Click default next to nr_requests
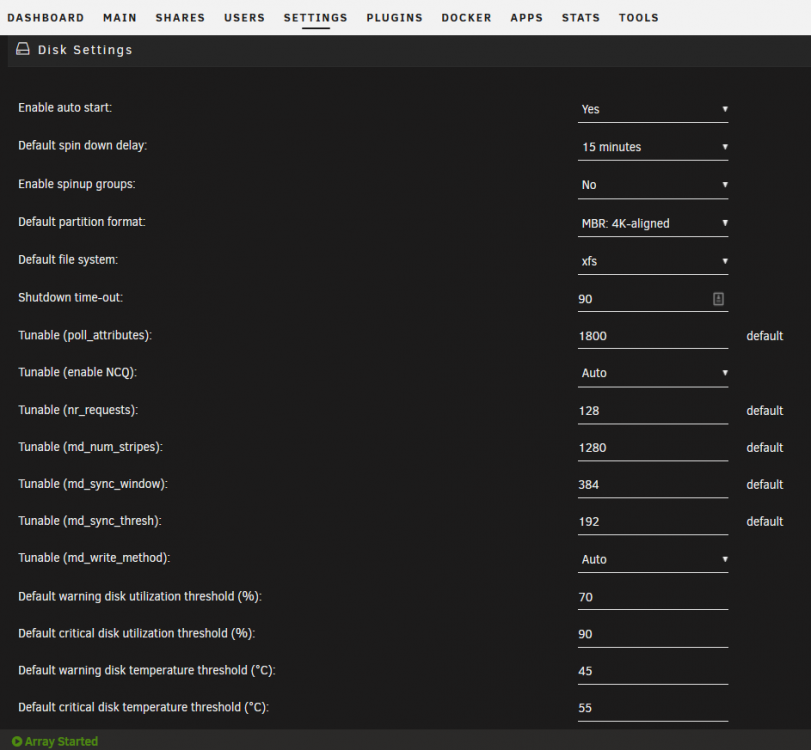This screenshot has width=811, height=750. (x=764, y=411)
